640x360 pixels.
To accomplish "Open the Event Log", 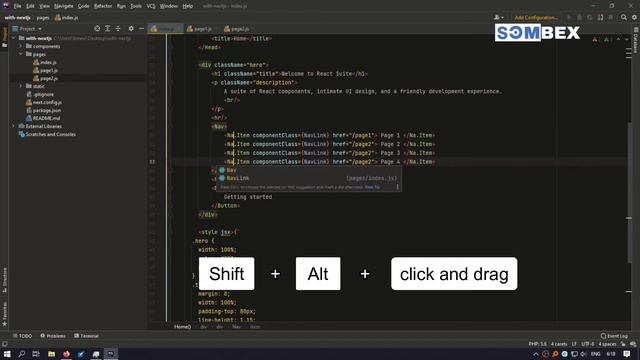I will [x=614, y=336].
